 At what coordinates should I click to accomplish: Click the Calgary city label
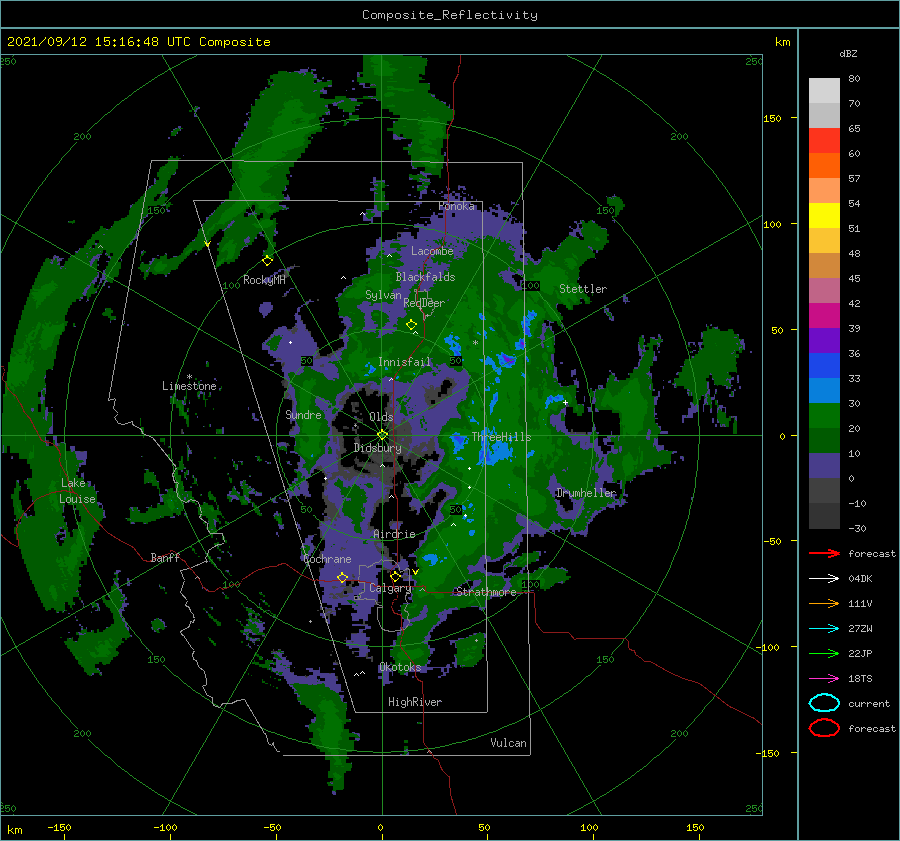[390, 588]
